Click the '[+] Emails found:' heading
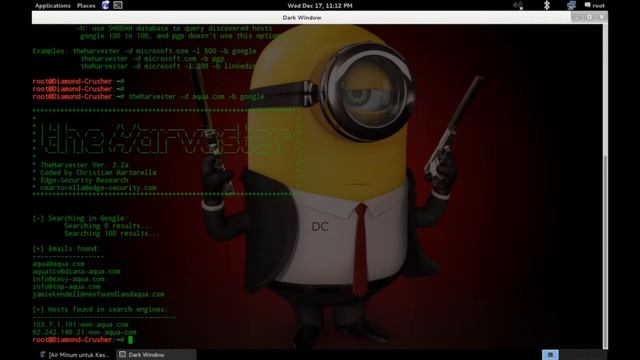640x360 pixels. 66,249
